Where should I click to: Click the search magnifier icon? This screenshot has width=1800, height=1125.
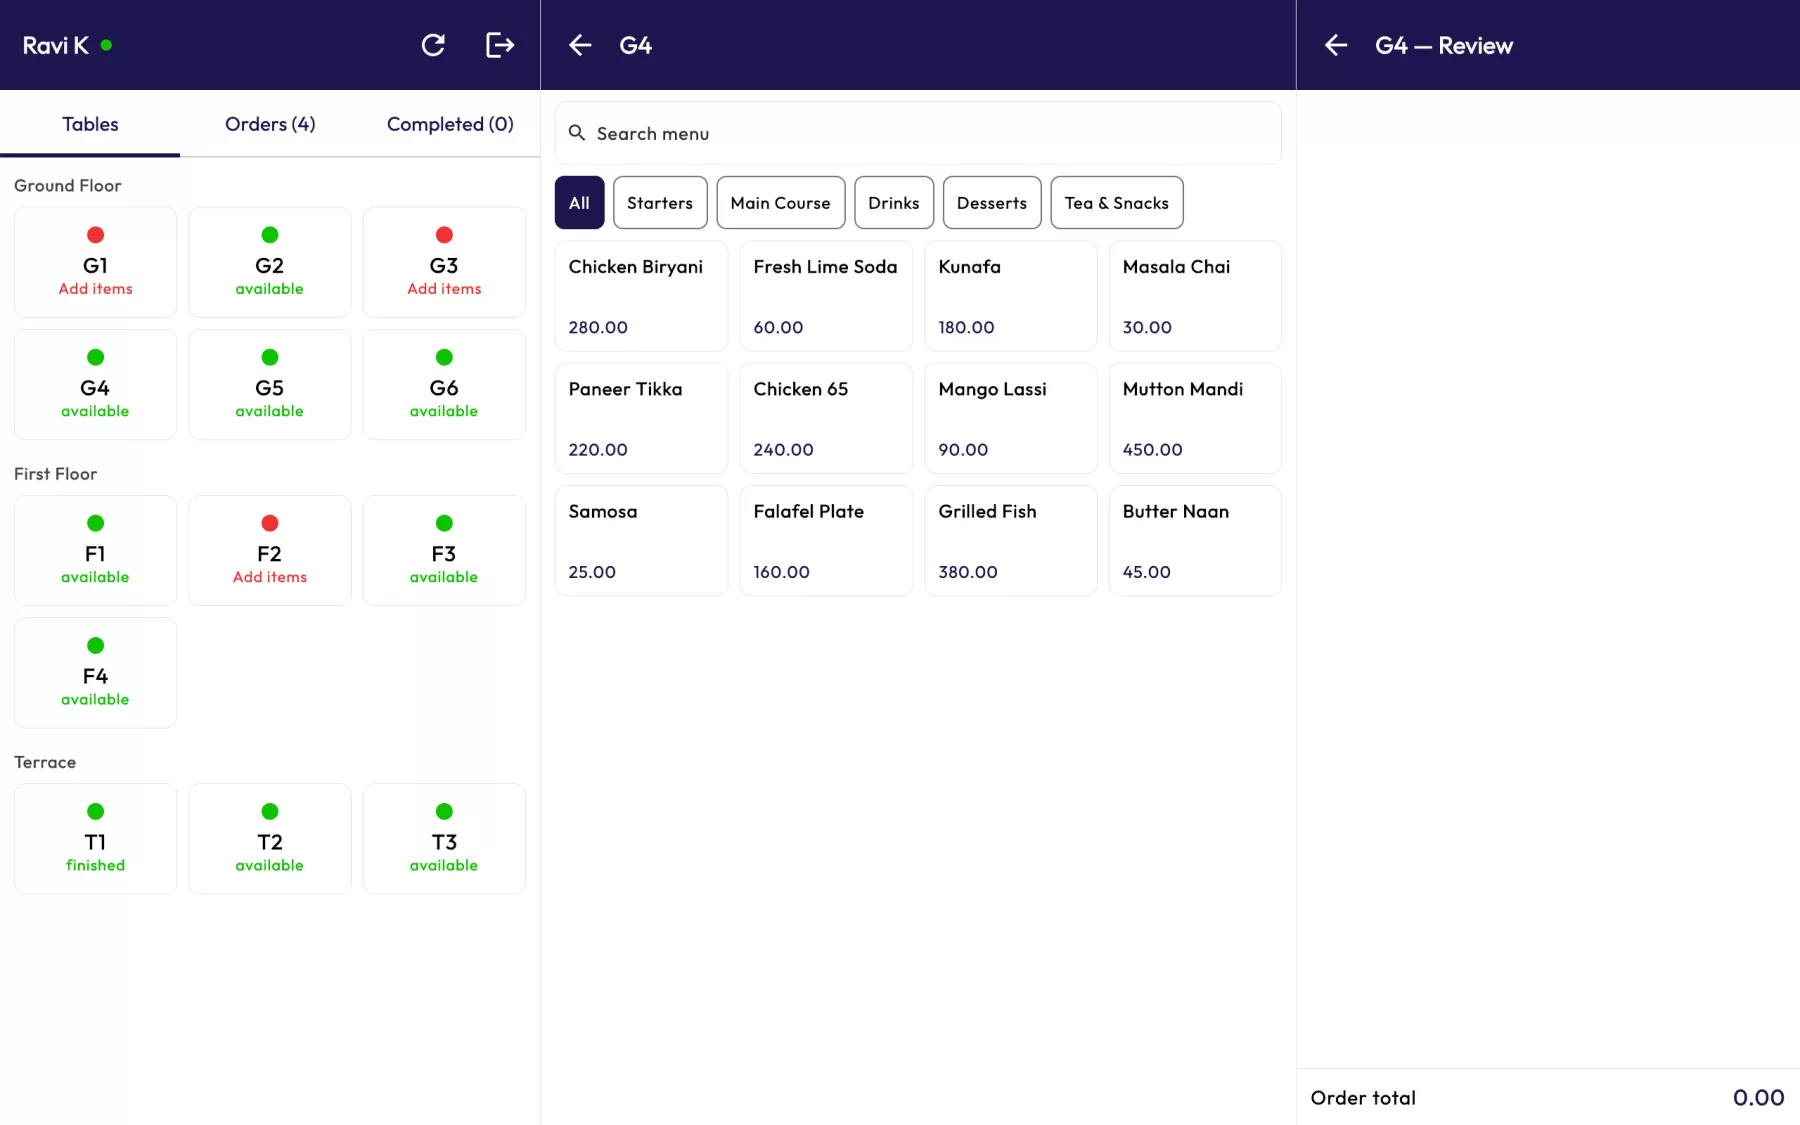(x=577, y=133)
